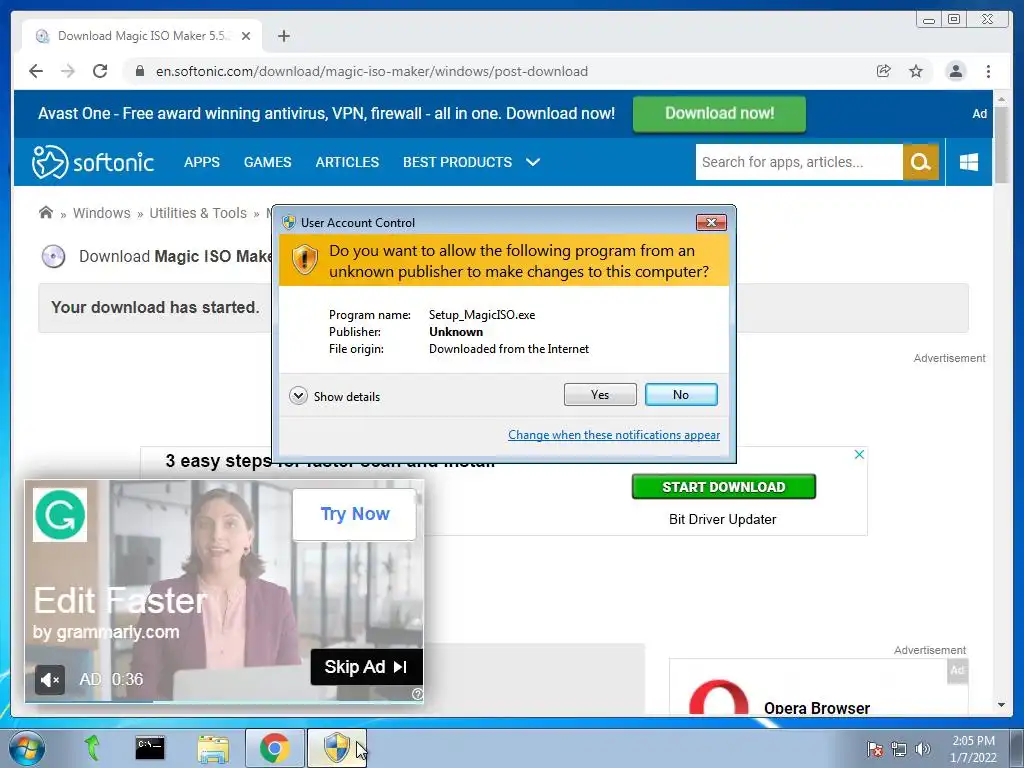Screen dimensions: 1024x768
Task: Skip the Grammarly video ad
Action: pyautogui.click(x=366, y=667)
